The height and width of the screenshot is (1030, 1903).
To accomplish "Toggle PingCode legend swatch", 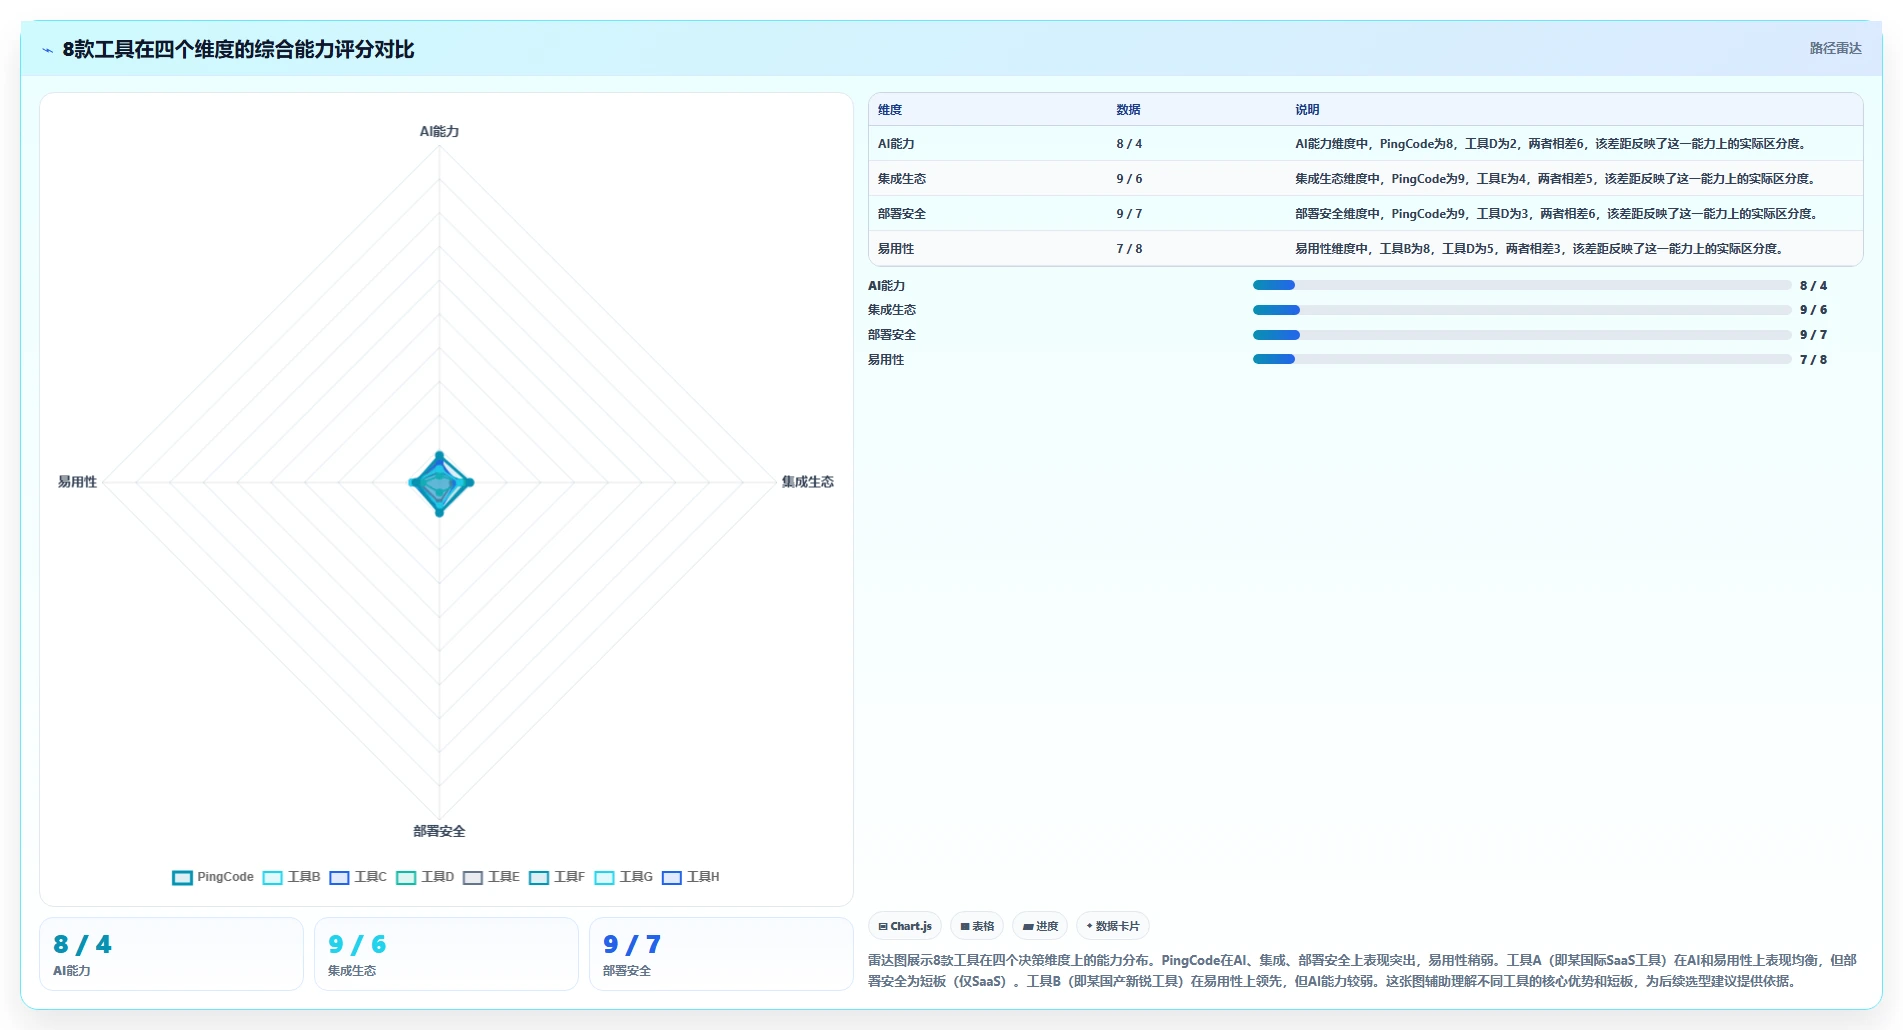I will coord(182,878).
